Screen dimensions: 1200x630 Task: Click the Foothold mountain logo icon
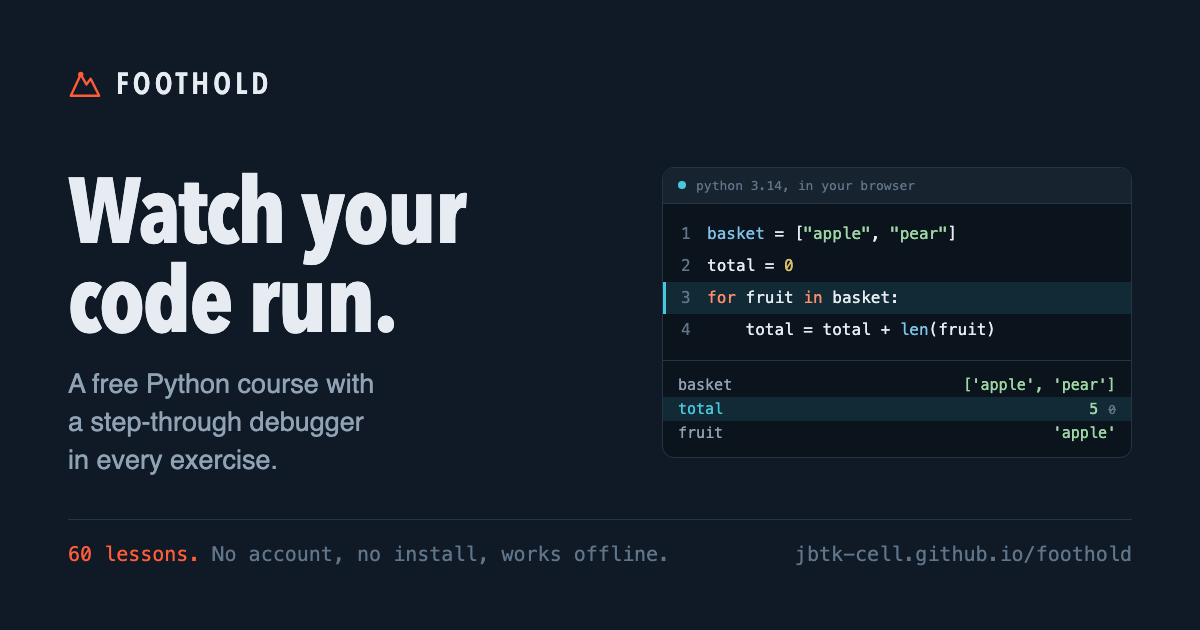click(x=85, y=84)
